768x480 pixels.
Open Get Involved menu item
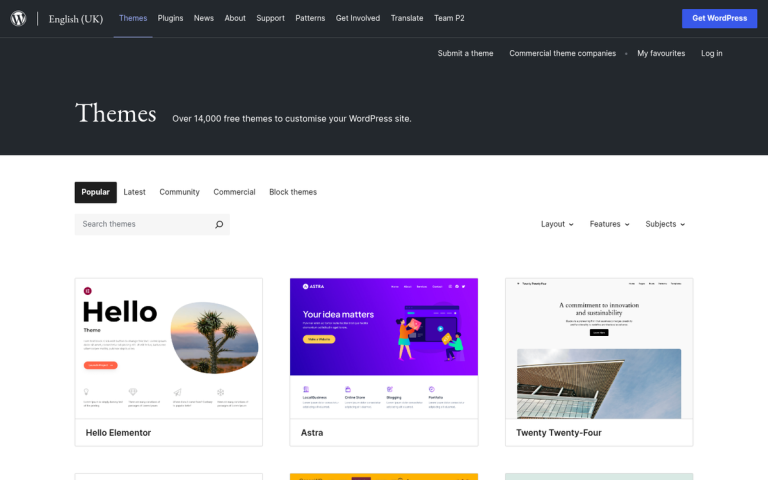[358, 18]
